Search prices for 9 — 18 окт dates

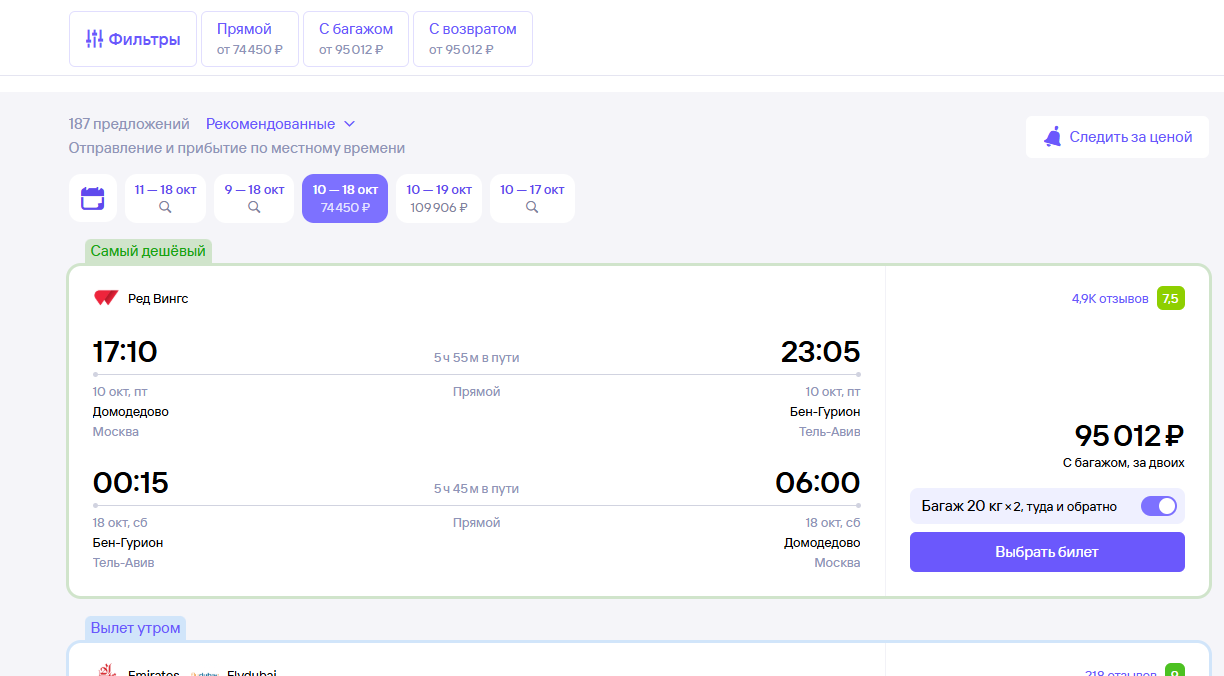coord(254,198)
